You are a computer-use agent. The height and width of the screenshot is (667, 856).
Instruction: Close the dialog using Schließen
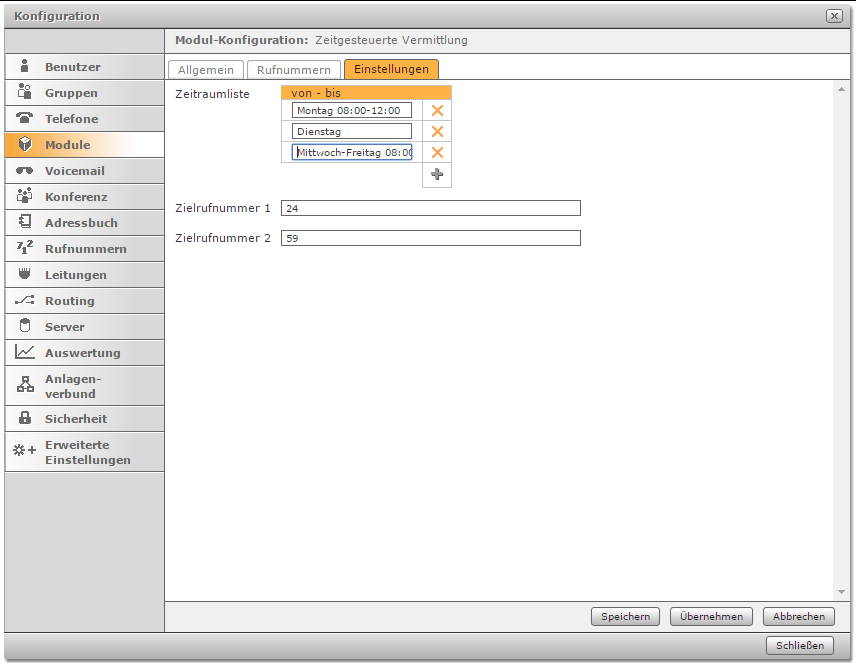click(800, 646)
